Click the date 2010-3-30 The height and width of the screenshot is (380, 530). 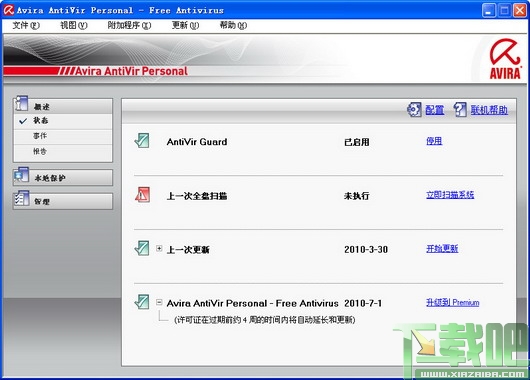pos(366,250)
